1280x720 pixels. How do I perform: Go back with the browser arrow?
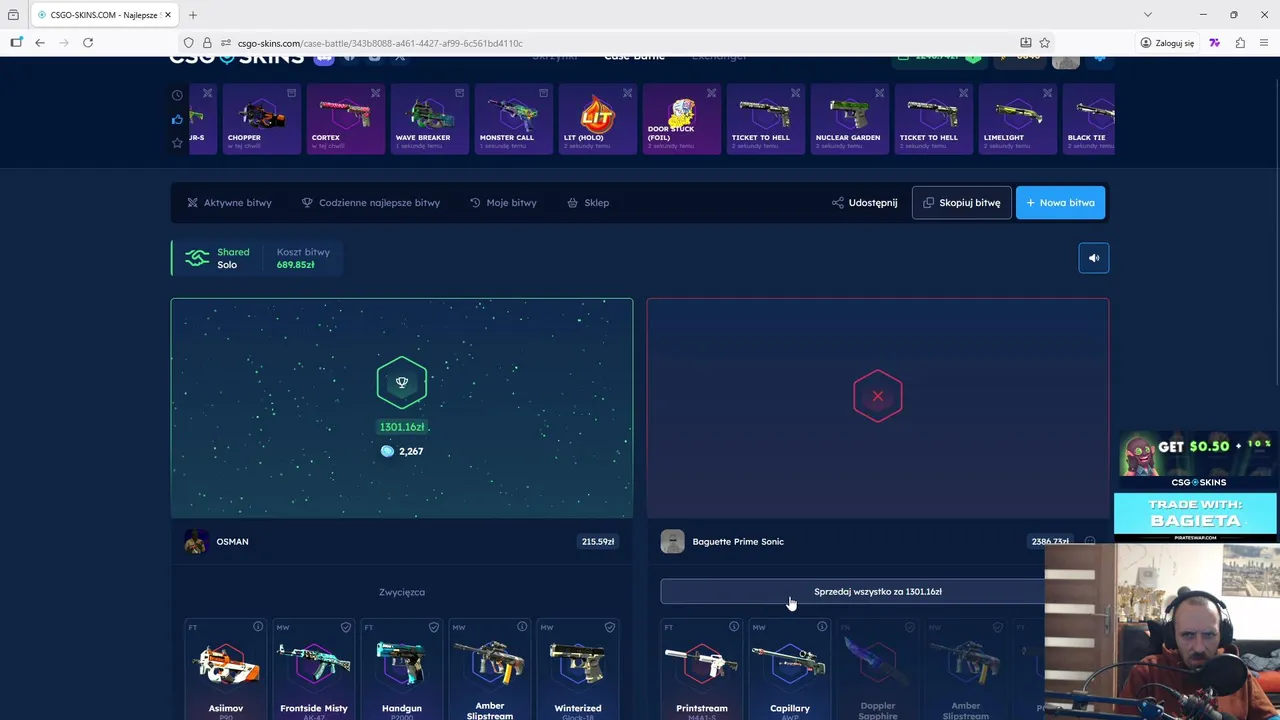click(39, 43)
